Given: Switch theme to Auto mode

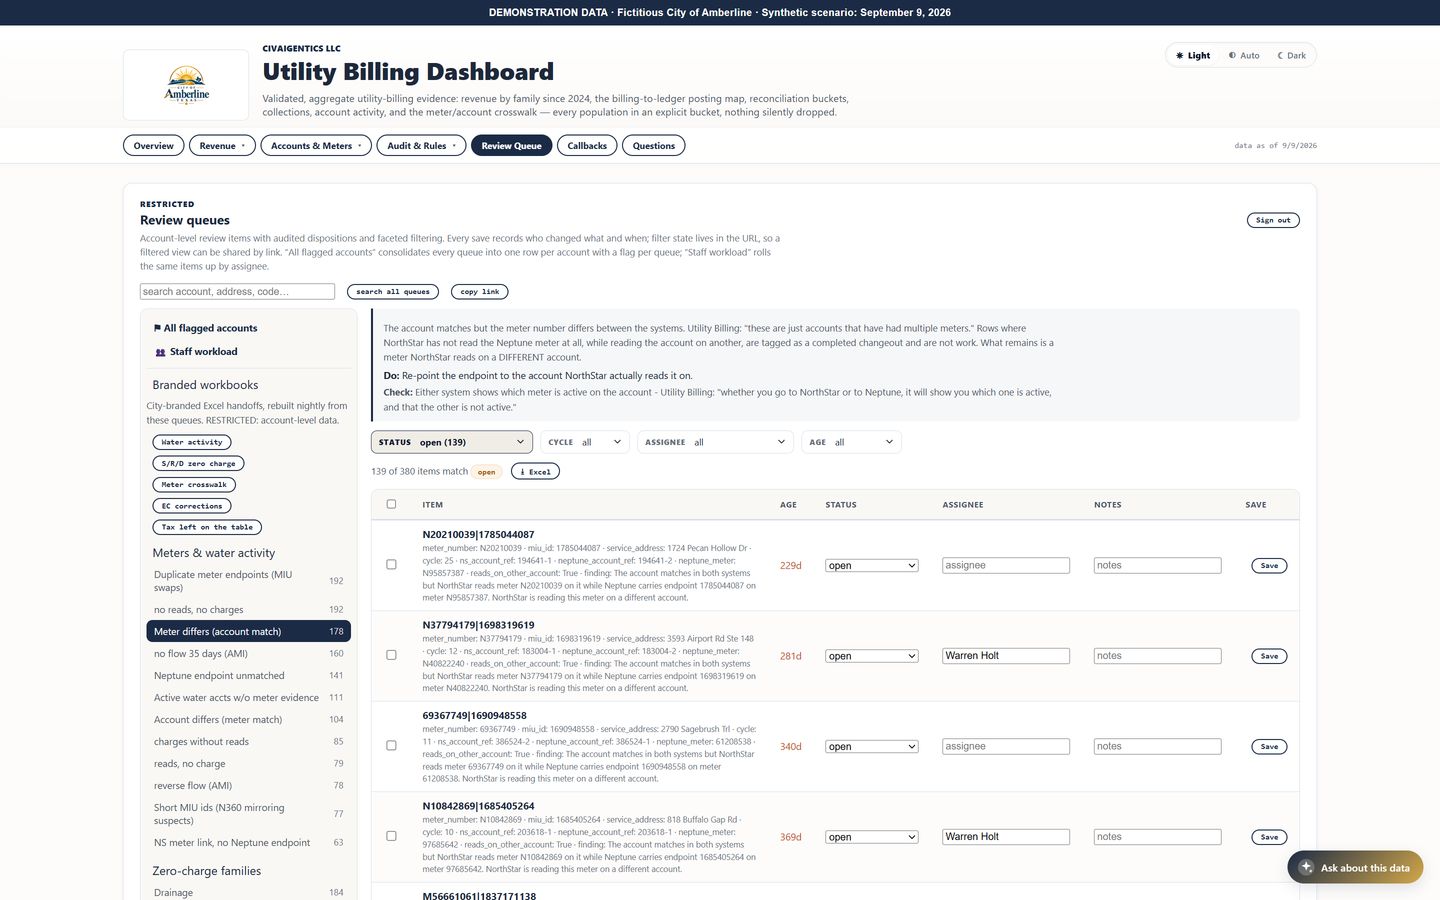Looking at the screenshot, I should [x=1244, y=56].
